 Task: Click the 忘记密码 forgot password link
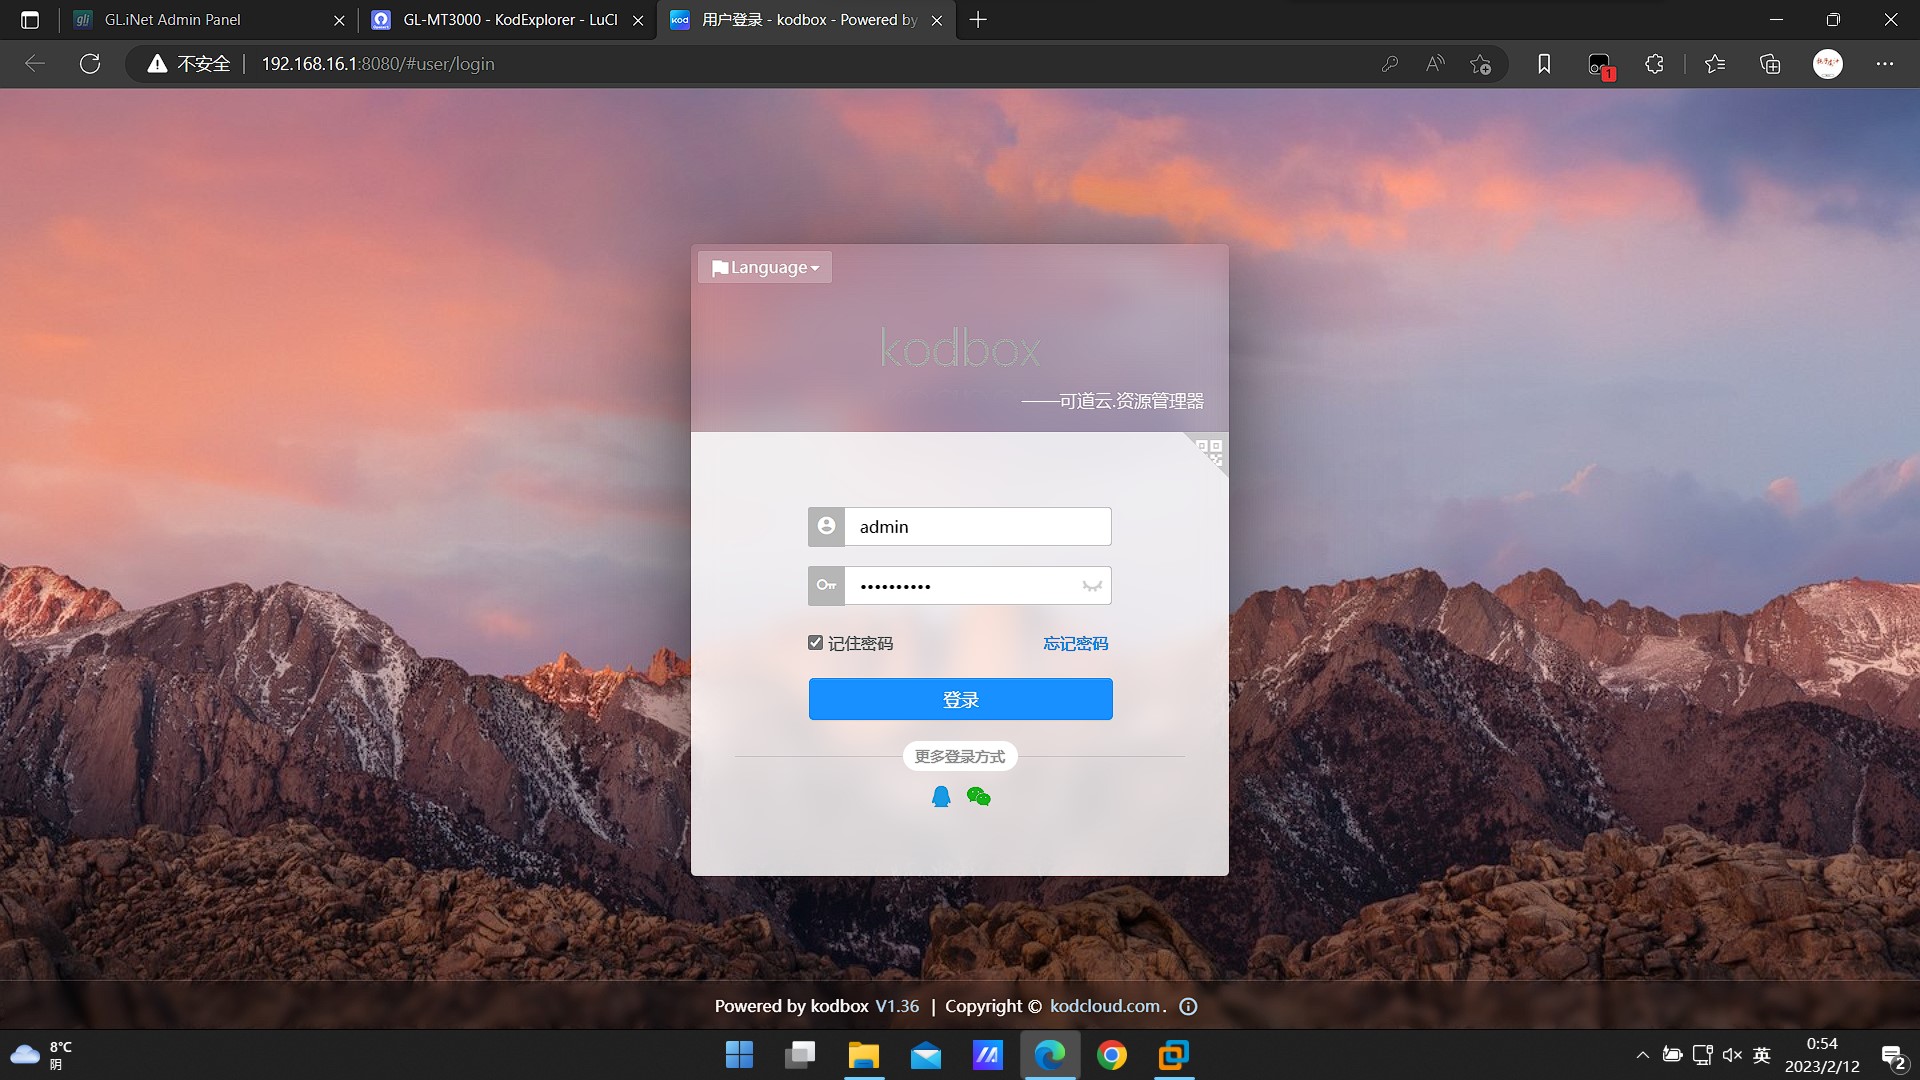point(1075,643)
